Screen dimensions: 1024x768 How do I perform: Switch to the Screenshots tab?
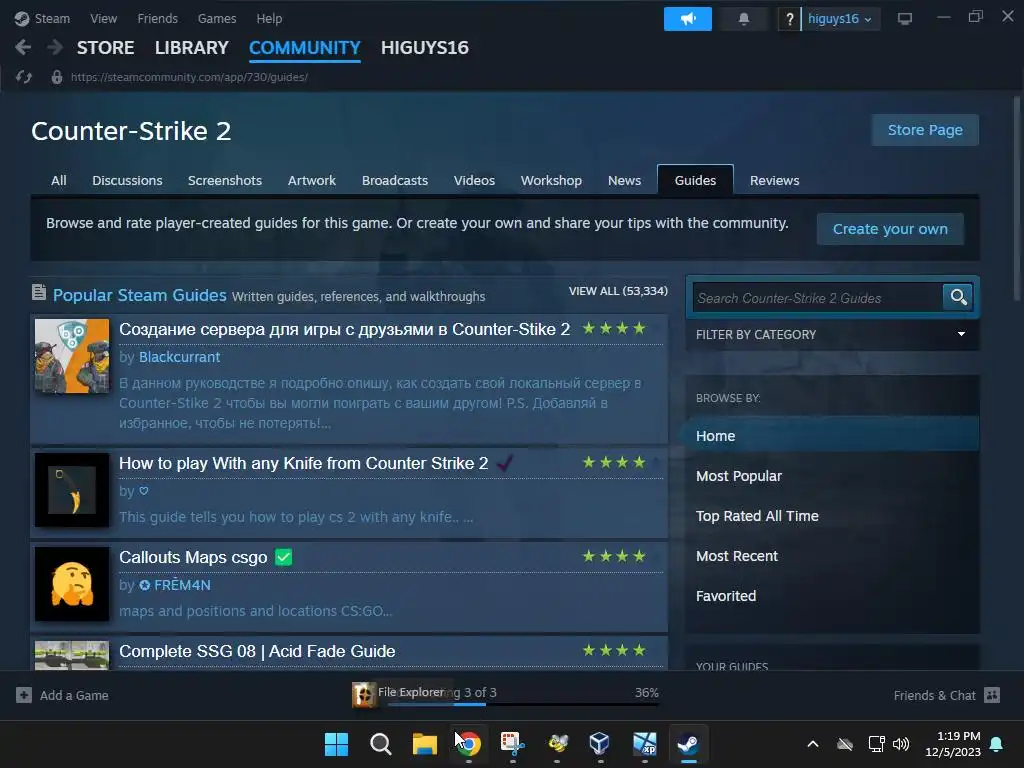tap(225, 180)
